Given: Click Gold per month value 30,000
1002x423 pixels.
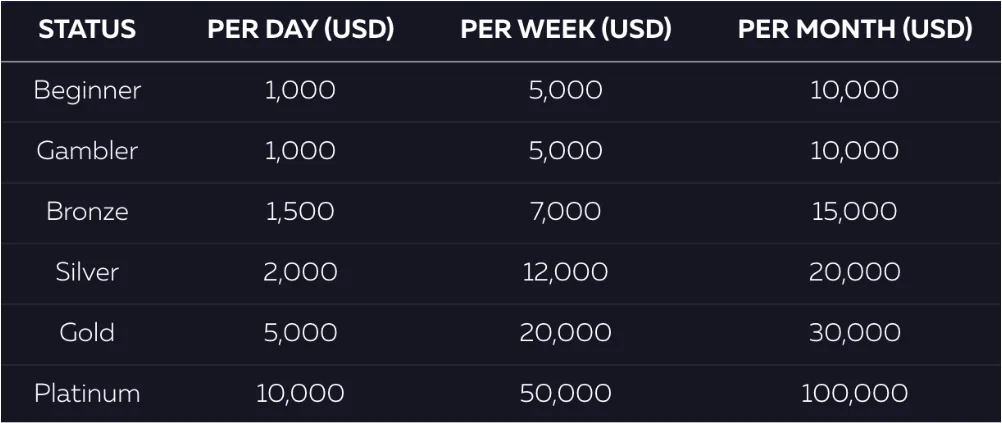Looking at the screenshot, I should tap(855, 333).
